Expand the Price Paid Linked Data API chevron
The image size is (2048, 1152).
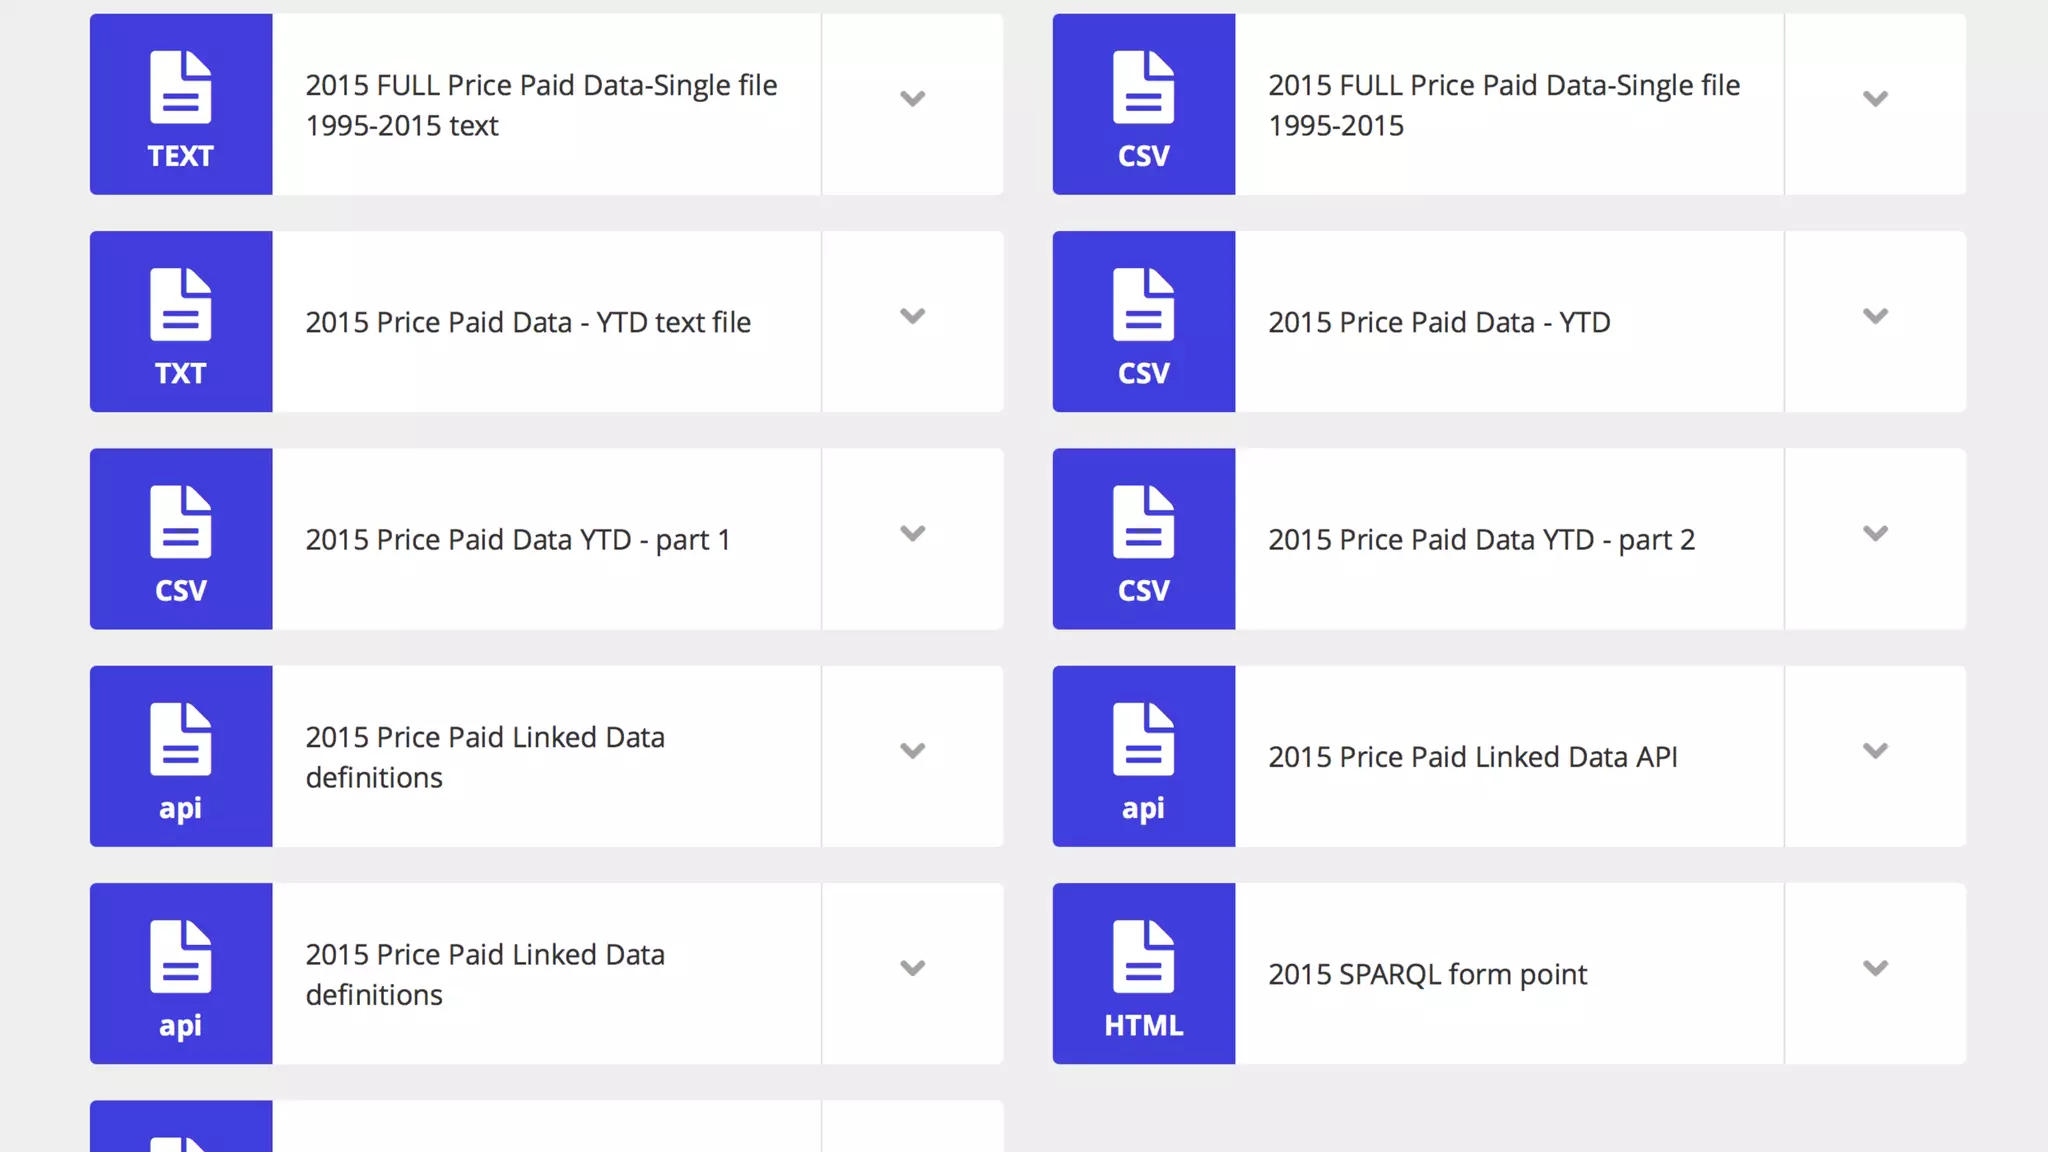coord(1875,751)
